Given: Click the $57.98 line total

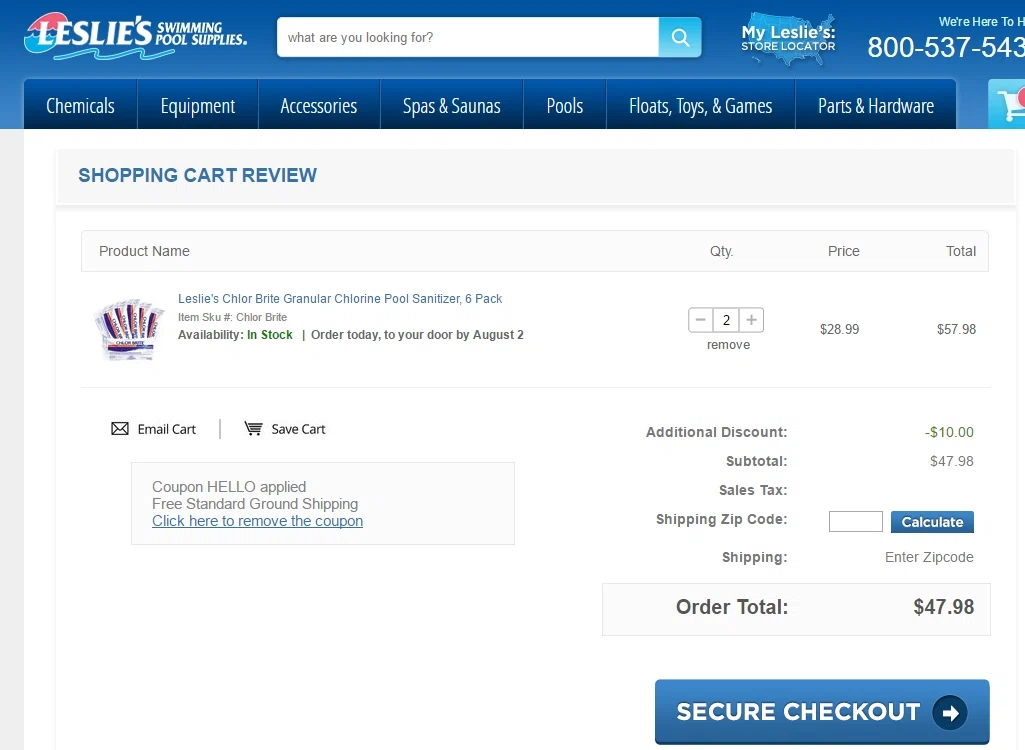Looking at the screenshot, I should tap(956, 329).
